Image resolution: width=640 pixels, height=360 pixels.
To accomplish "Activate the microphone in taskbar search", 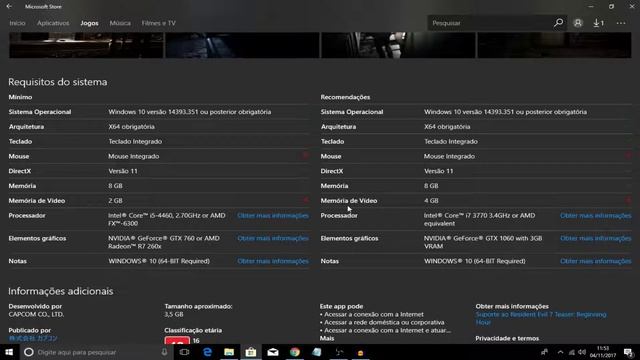I will [x=164, y=352].
